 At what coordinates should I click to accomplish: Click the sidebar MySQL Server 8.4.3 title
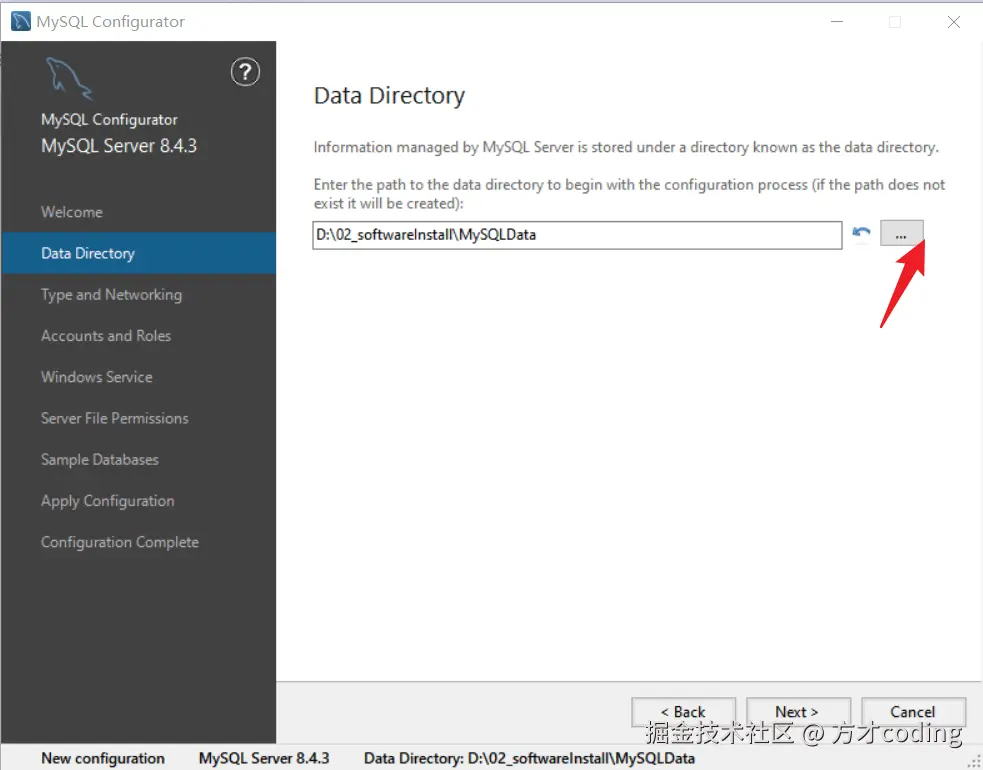click(x=119, y=146)
